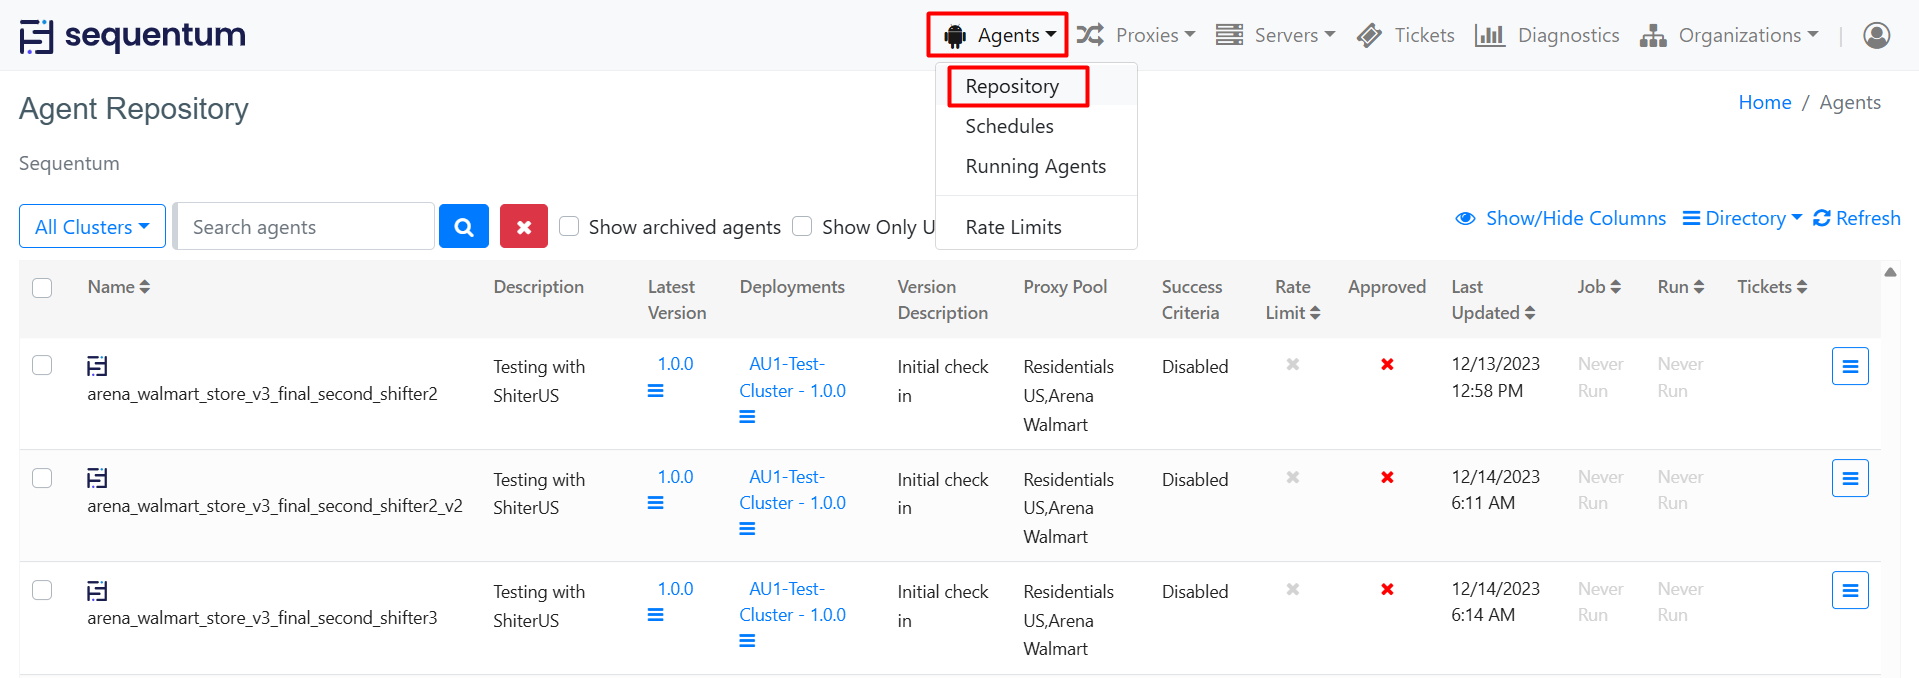This screenshot has width=1919, height=678.
Task: Expand the All Clusters dropdown
Action: [92, 227]
